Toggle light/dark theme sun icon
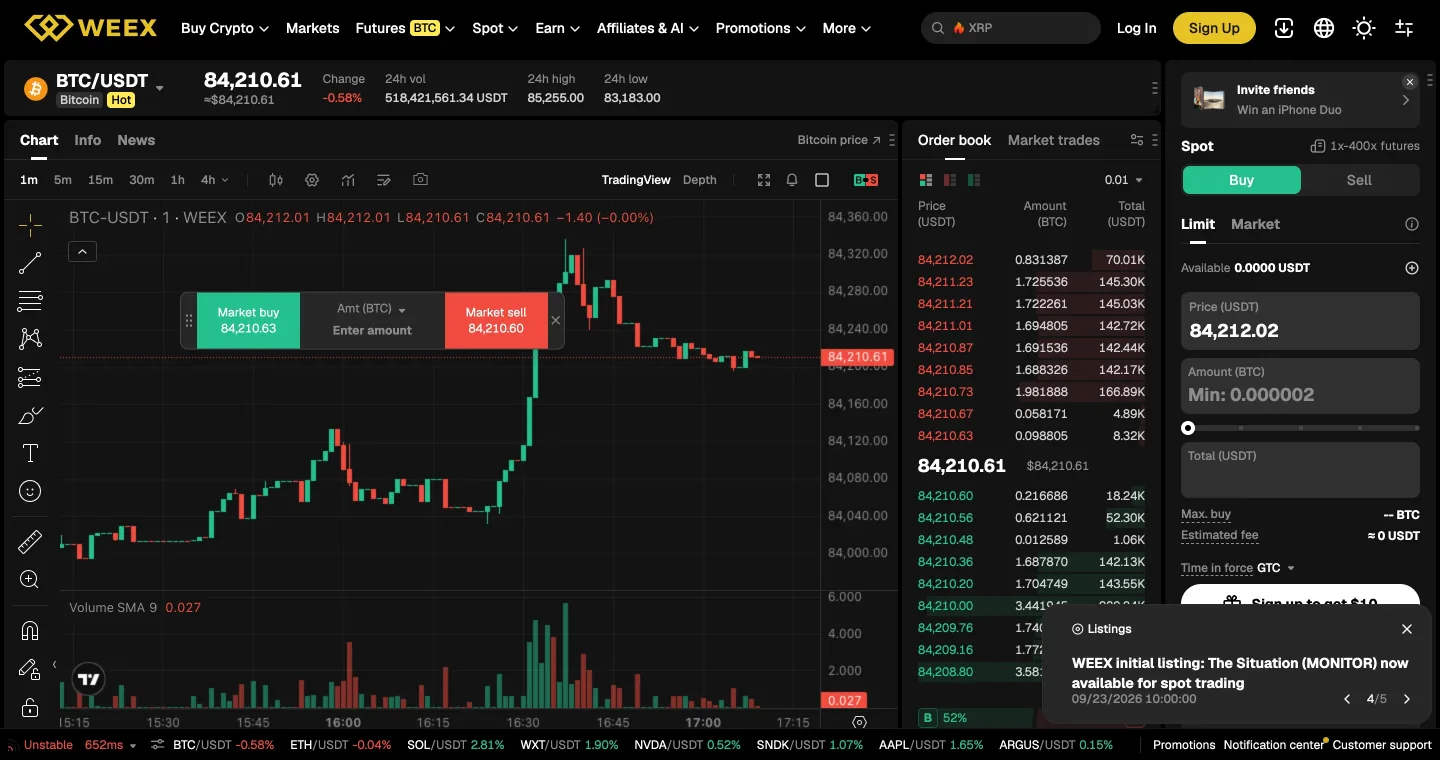 point(1364,28)
